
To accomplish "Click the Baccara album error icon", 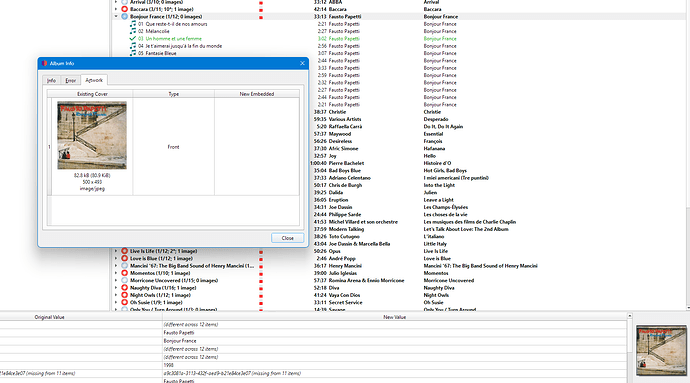I will pyautogui.click(x=125, y=9).
